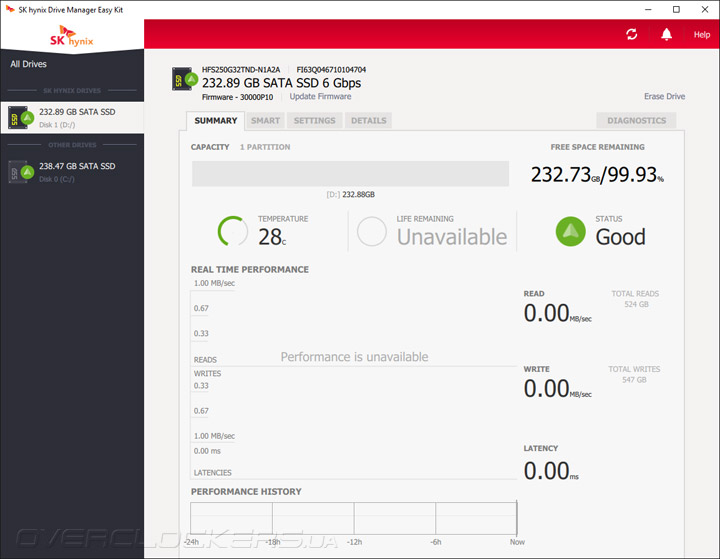Maximize the Drive Manager window
Viewport: 720px width, 559px height.
(x=676, y=9)
